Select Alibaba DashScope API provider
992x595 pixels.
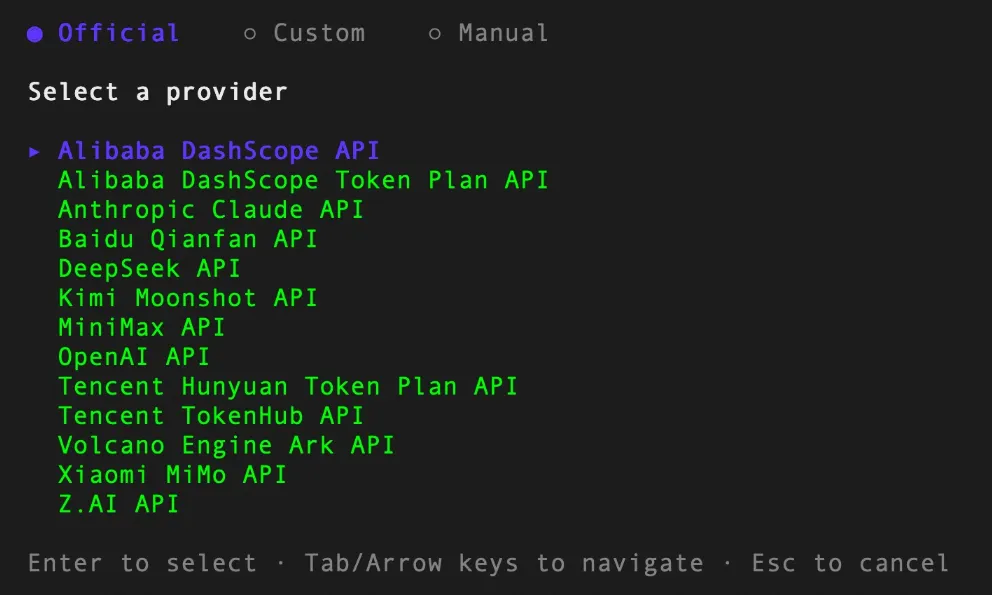click(218, 151)
